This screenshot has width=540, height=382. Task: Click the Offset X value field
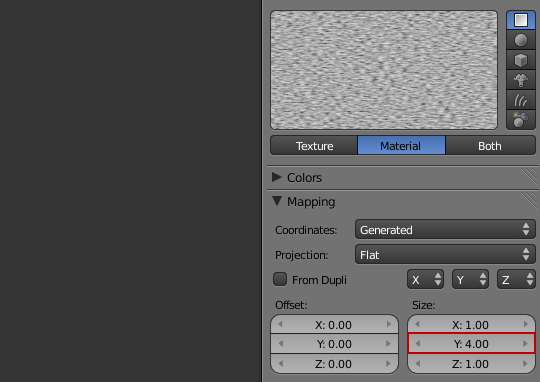click(x=334, y=324)
